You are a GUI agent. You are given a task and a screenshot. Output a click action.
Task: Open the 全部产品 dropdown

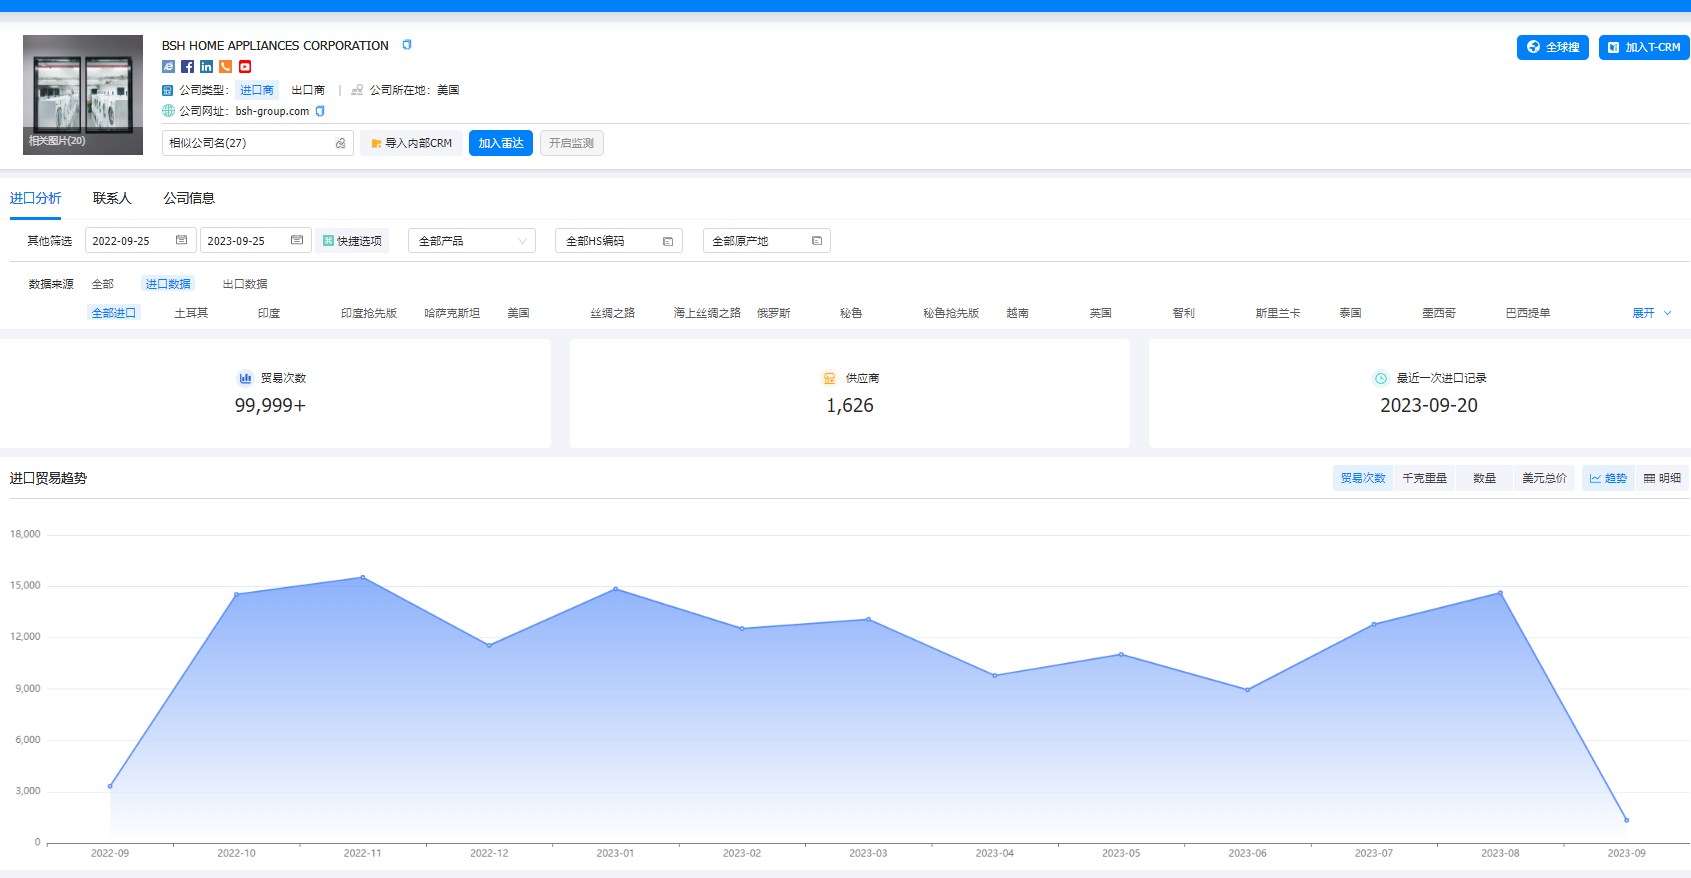pyautogui.click(x=472, y=241)
